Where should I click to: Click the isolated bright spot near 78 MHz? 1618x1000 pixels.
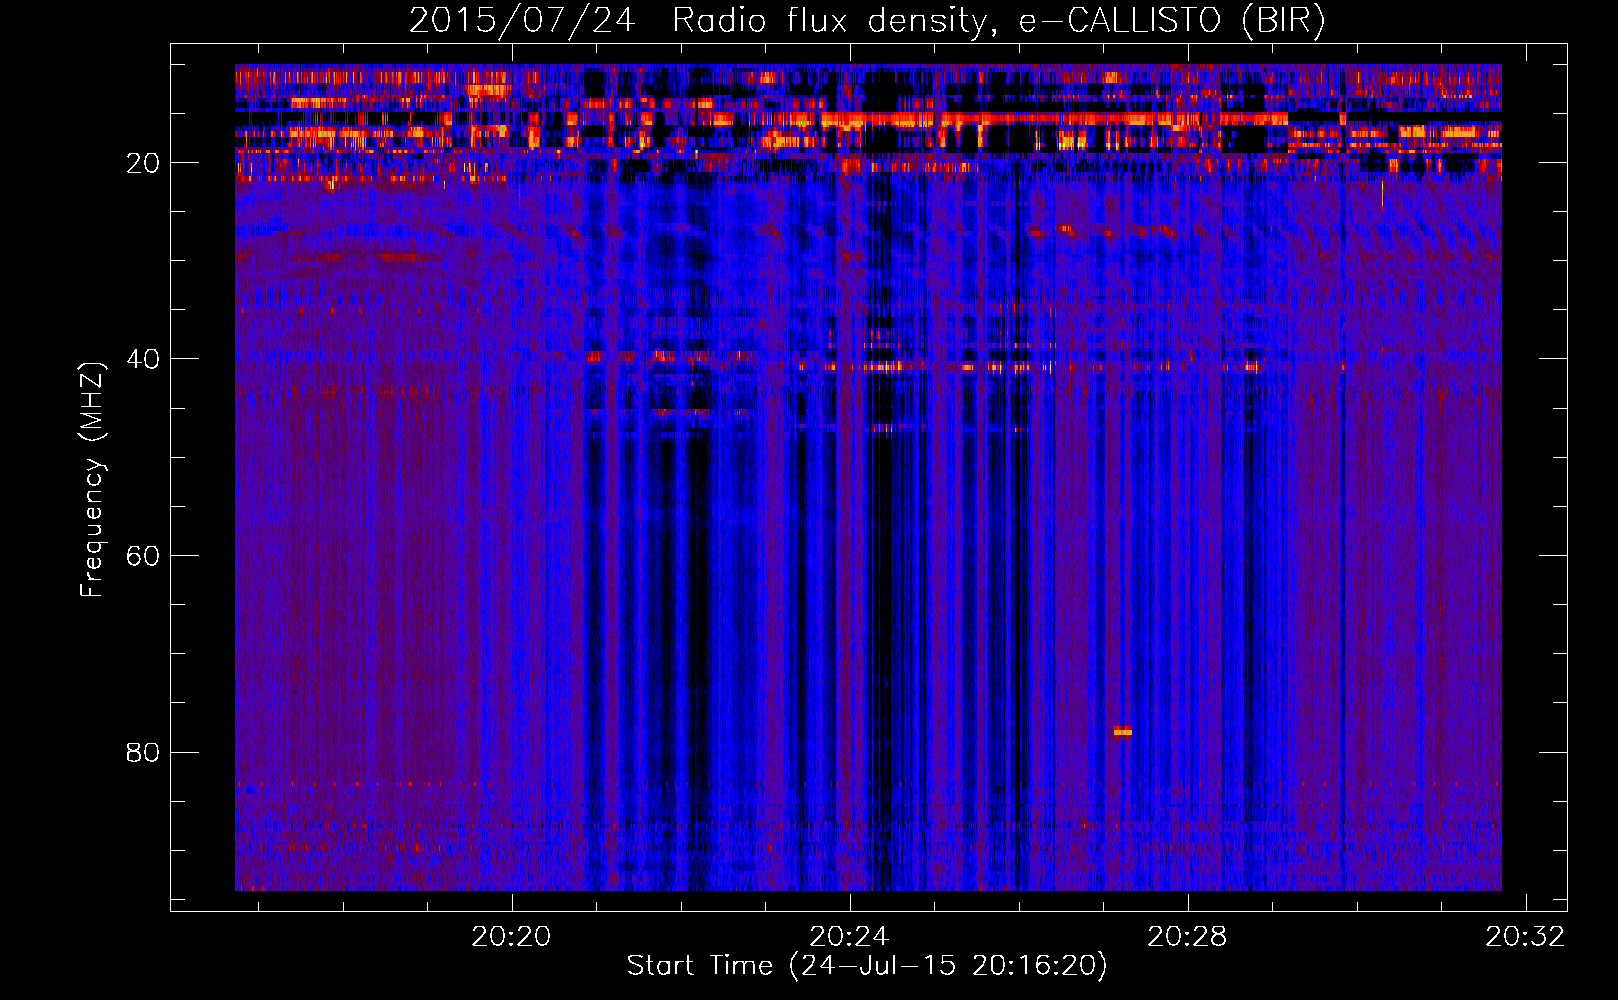[x=1123, y=732]
